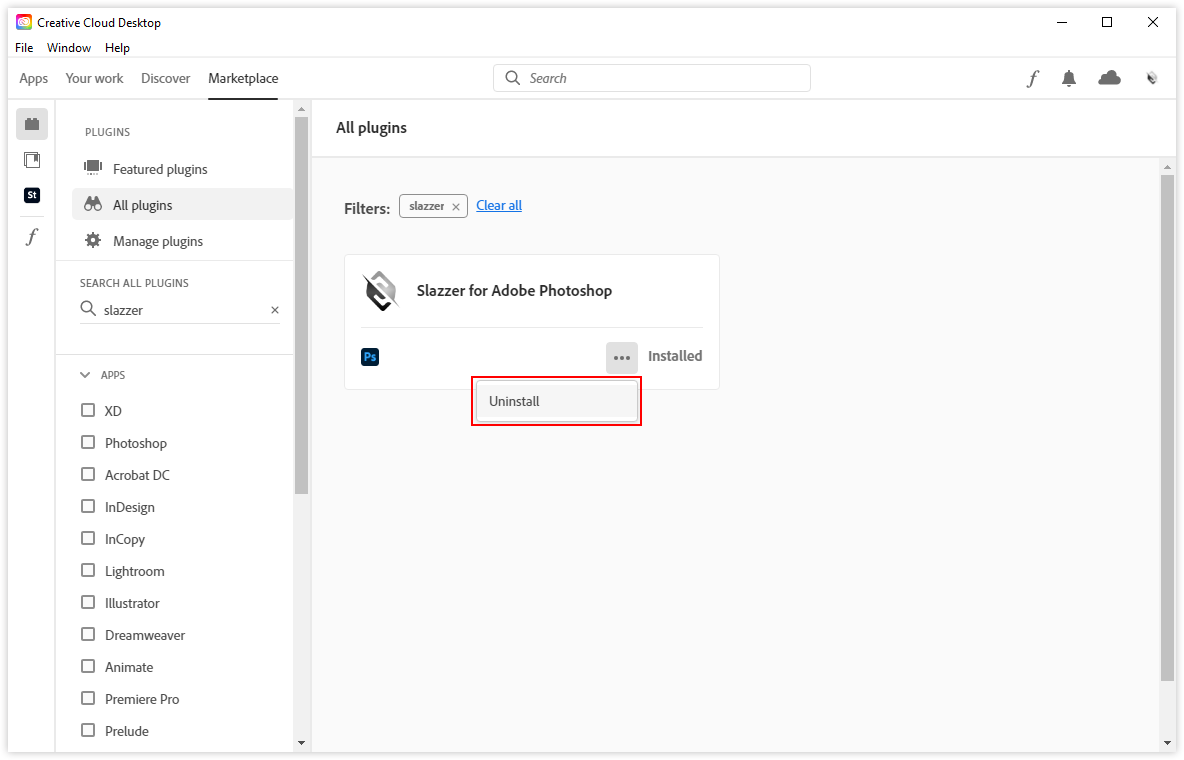Click the SEARCH ALL PLUGINS label
Image resolution: width=1184 pixels, height=760 pixels.
[134, 283]
